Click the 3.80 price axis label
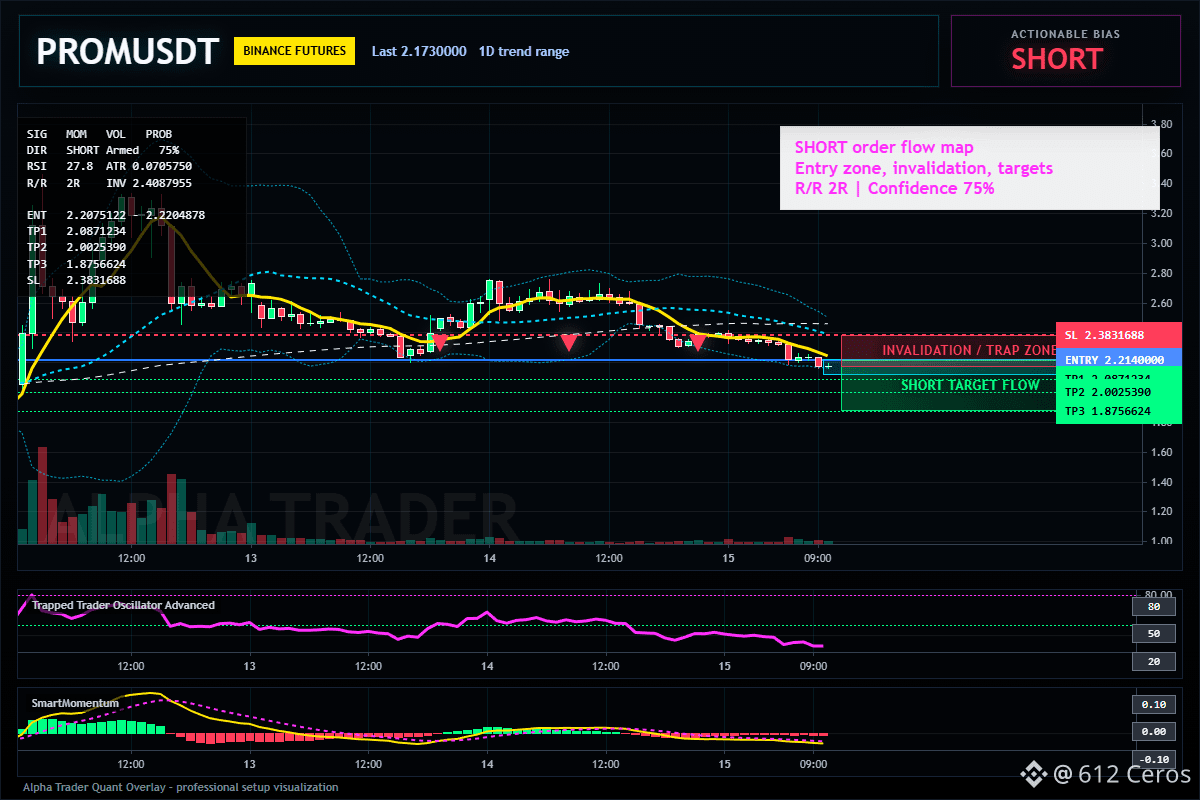1200x800 pixels. [x=1161, y=124]
